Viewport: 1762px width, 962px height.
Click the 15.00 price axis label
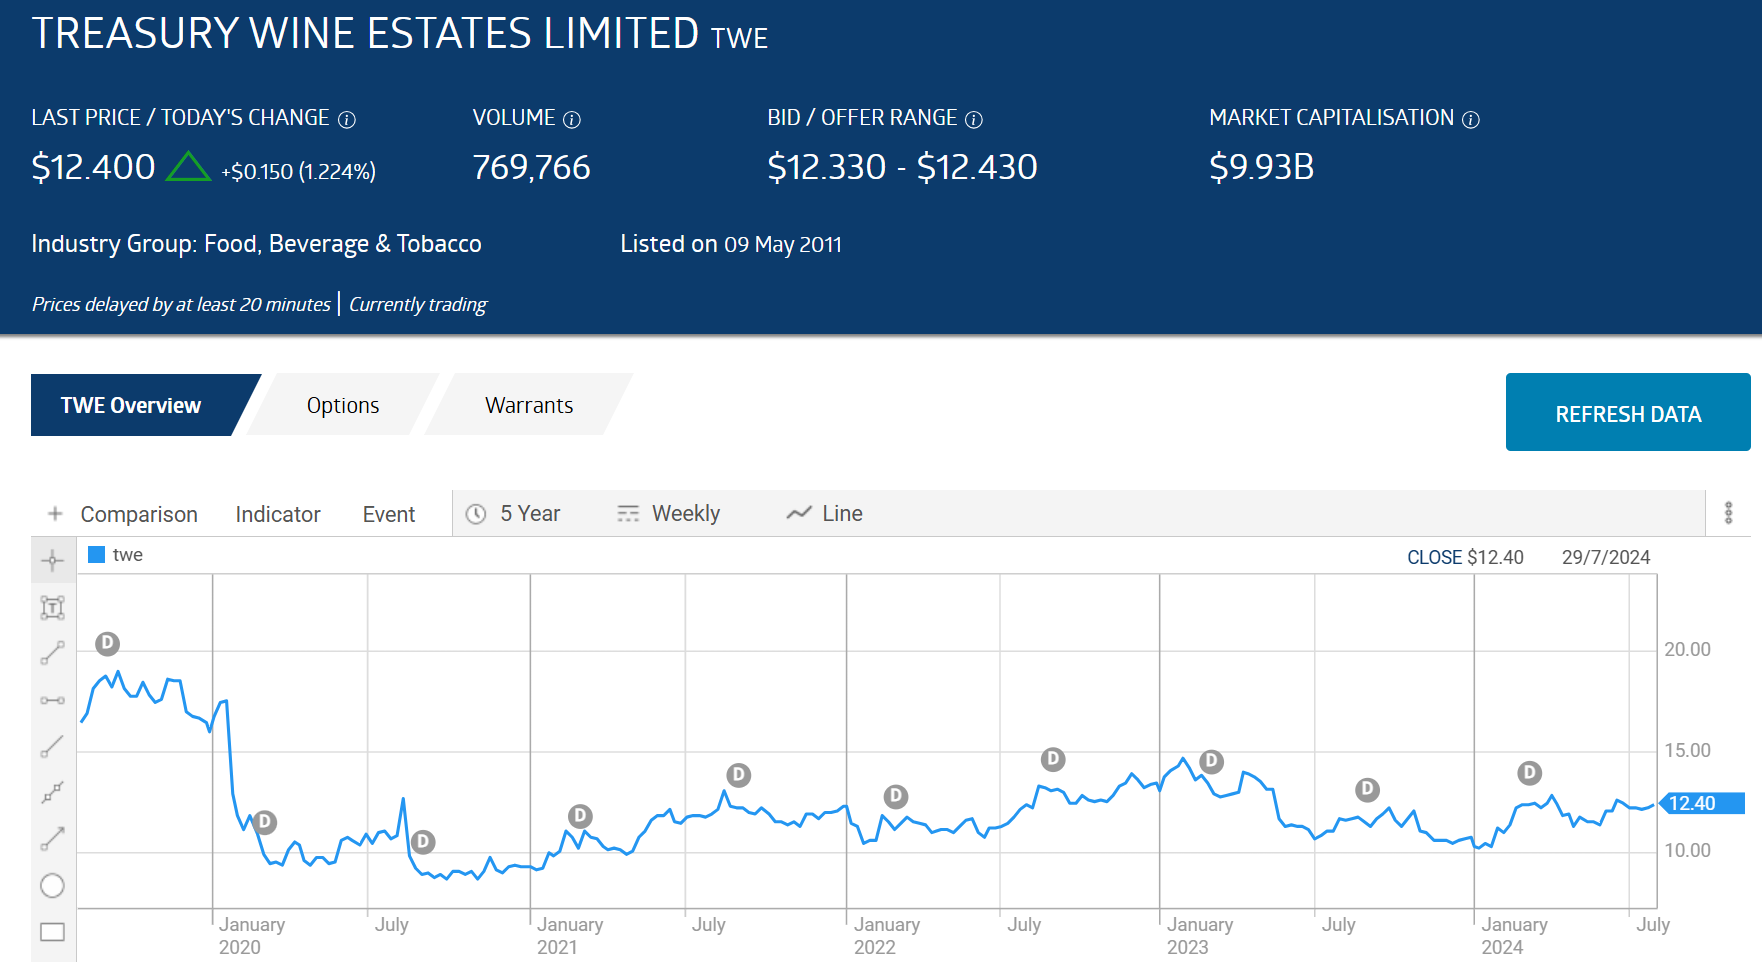tap(1687, 751)
